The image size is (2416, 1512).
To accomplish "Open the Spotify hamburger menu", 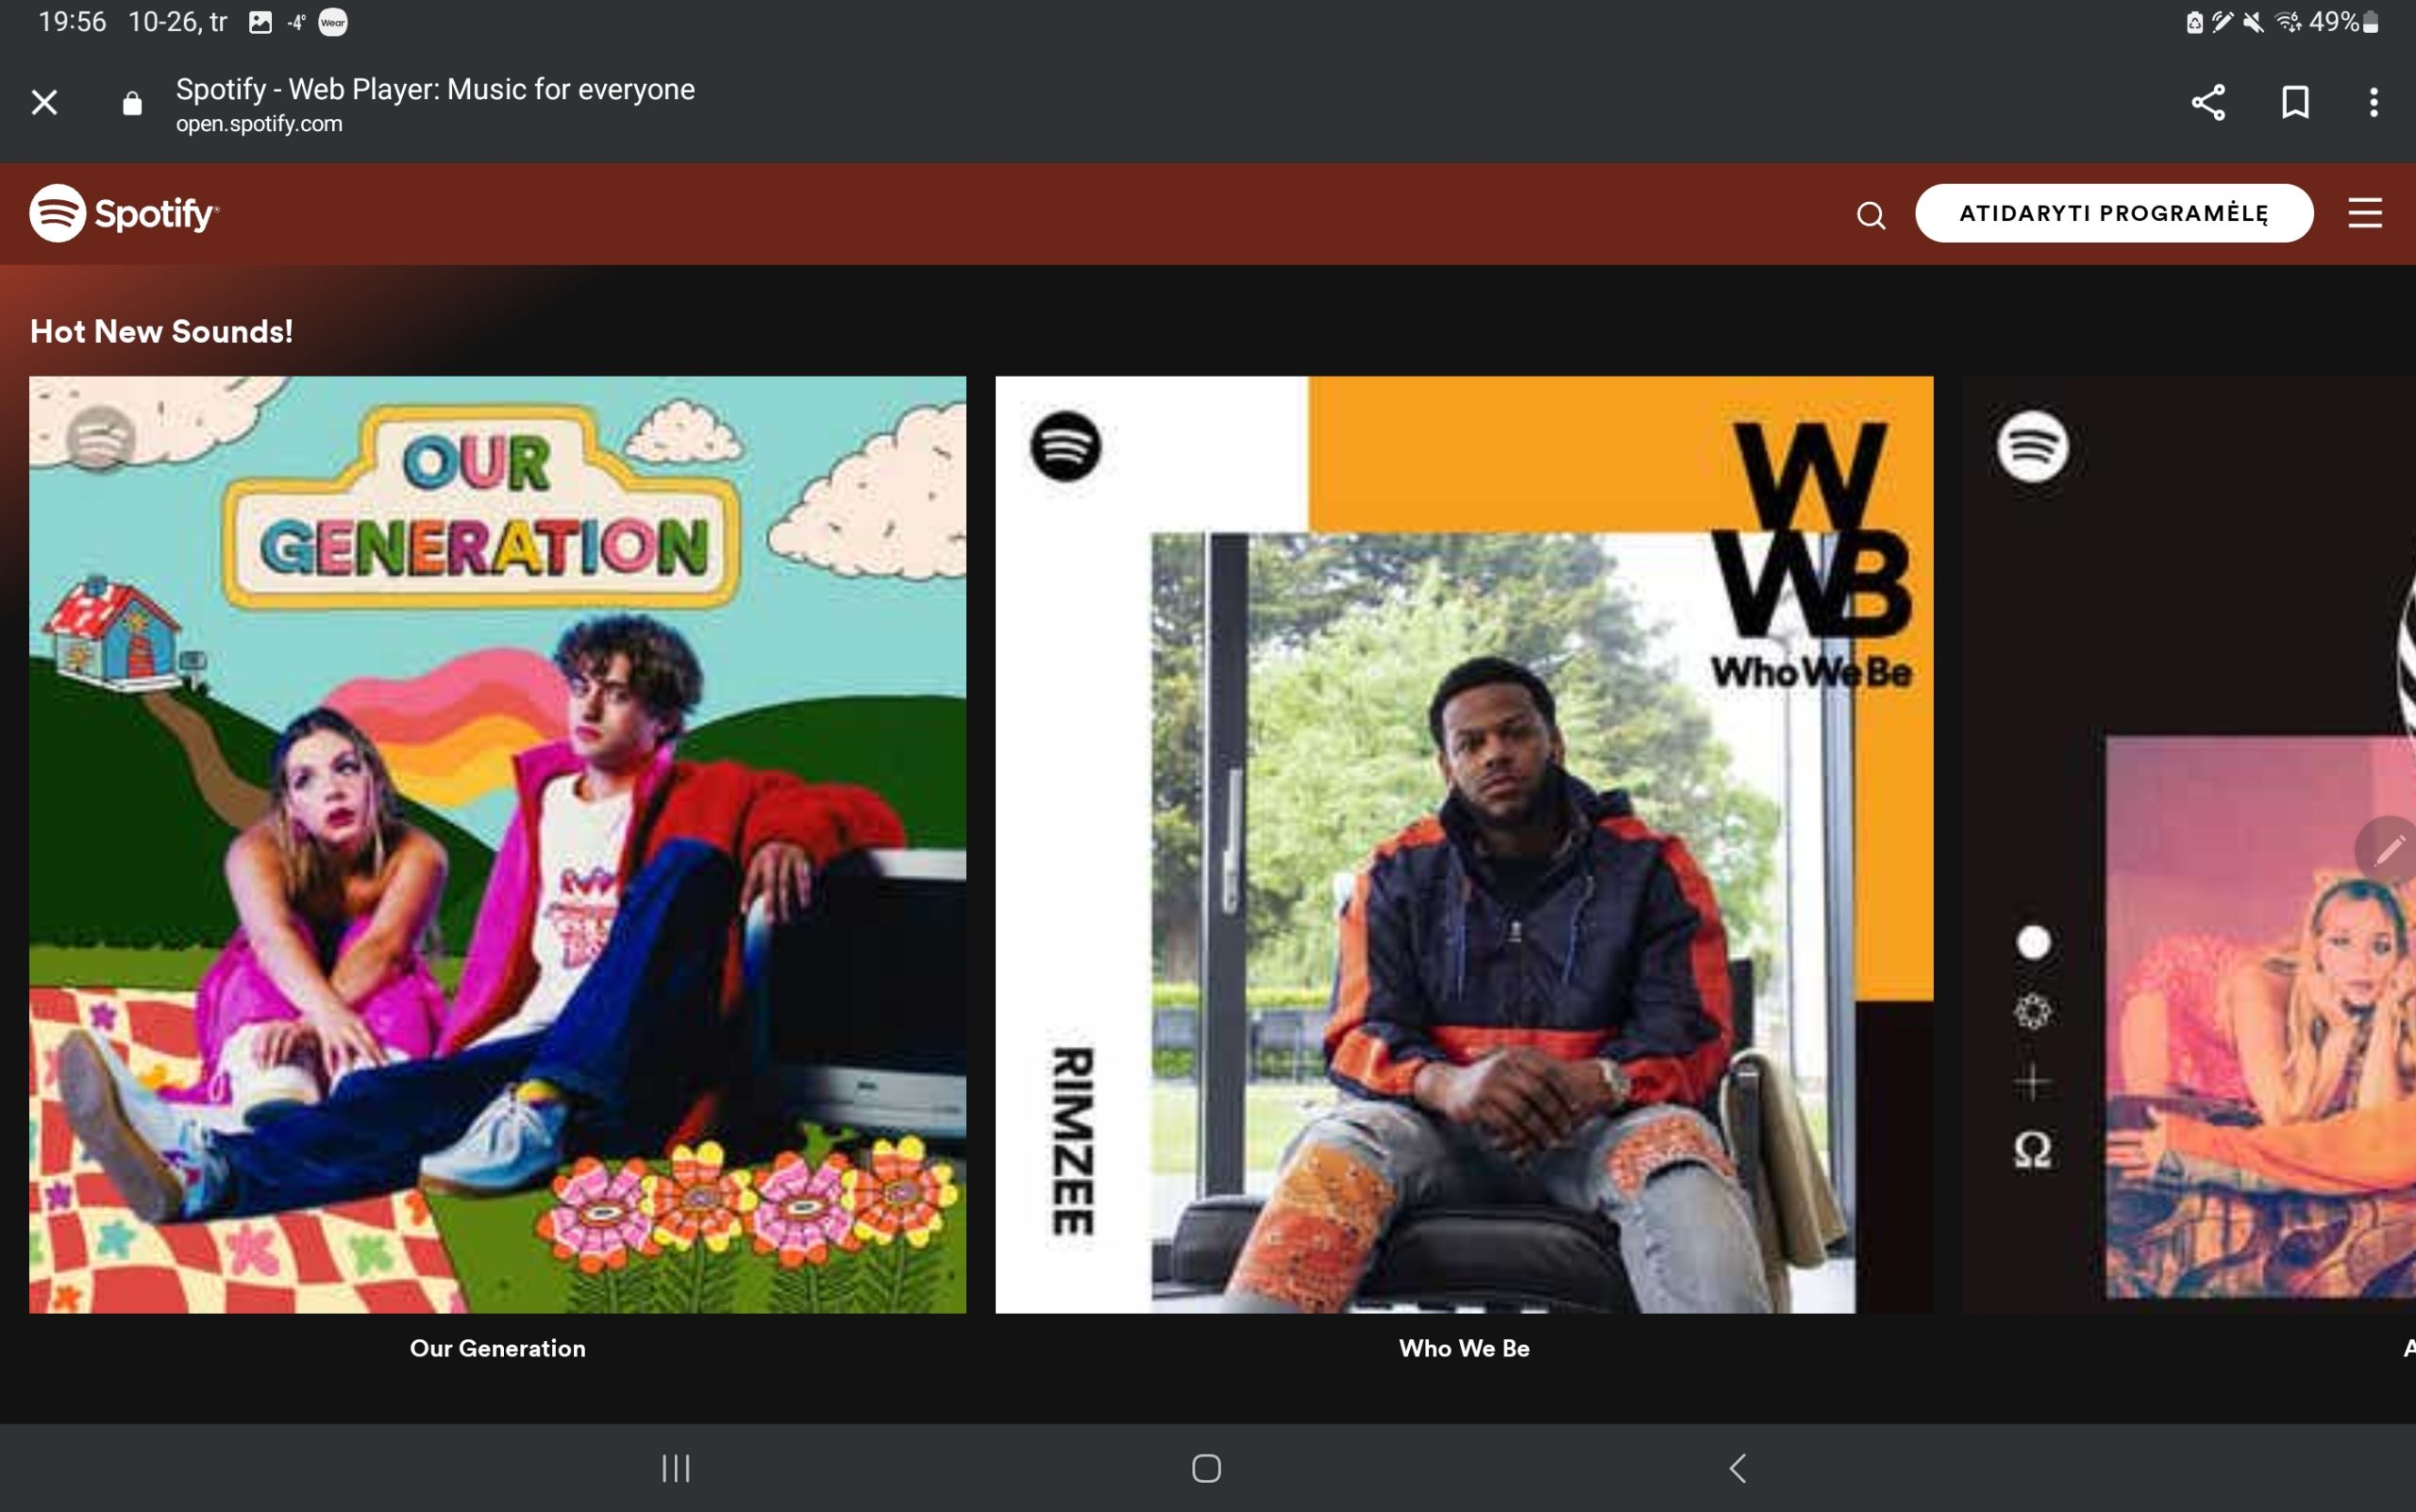I will coord(2365,213).
